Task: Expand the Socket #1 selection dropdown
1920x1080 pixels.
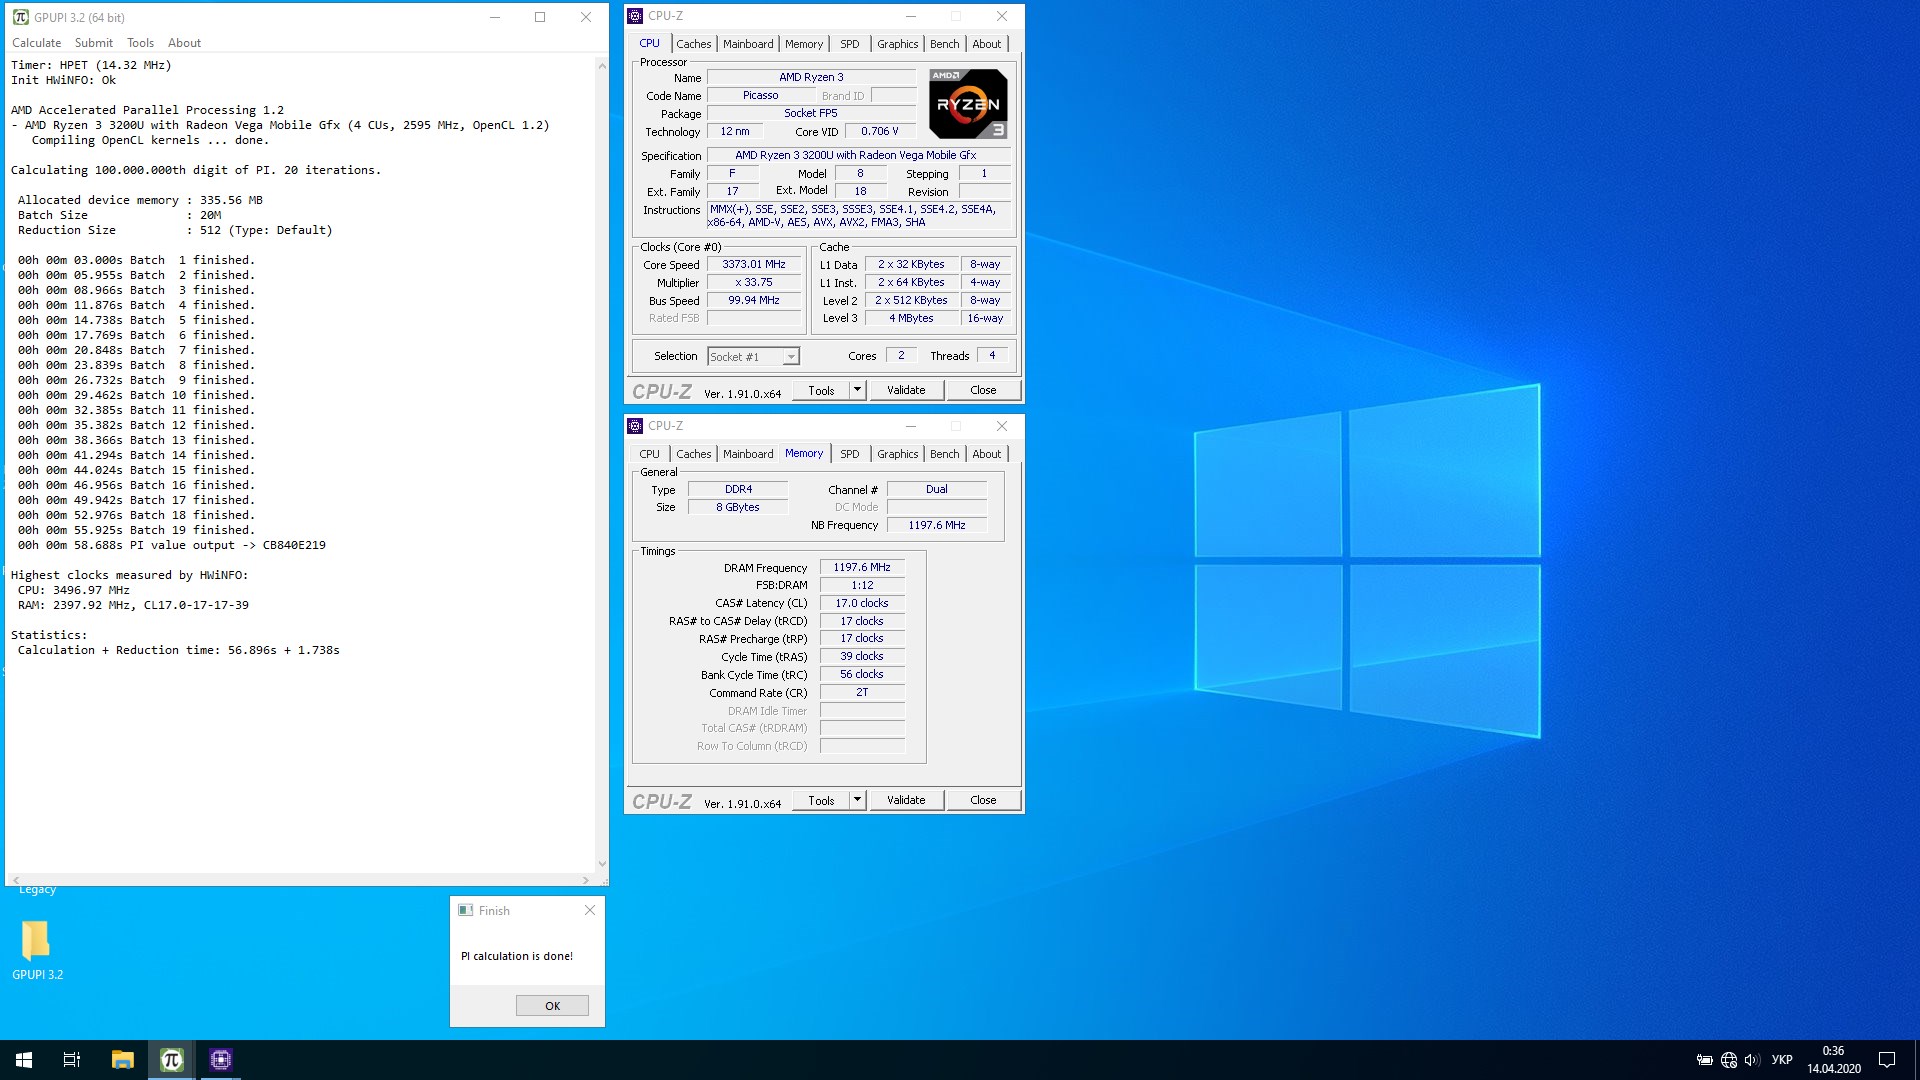Action: (790, 357)
